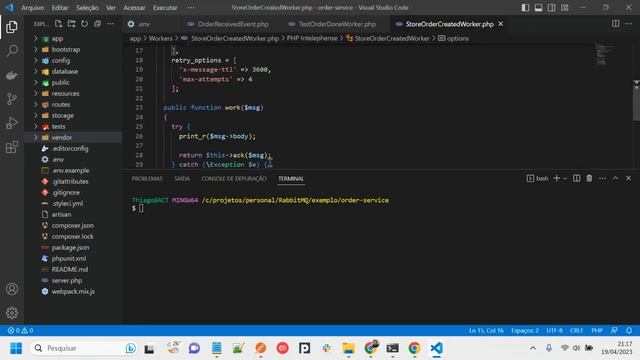Click the CRLF line ending status item
The width and height of the screenshot is (640, 360).
[x=576, y=330]
